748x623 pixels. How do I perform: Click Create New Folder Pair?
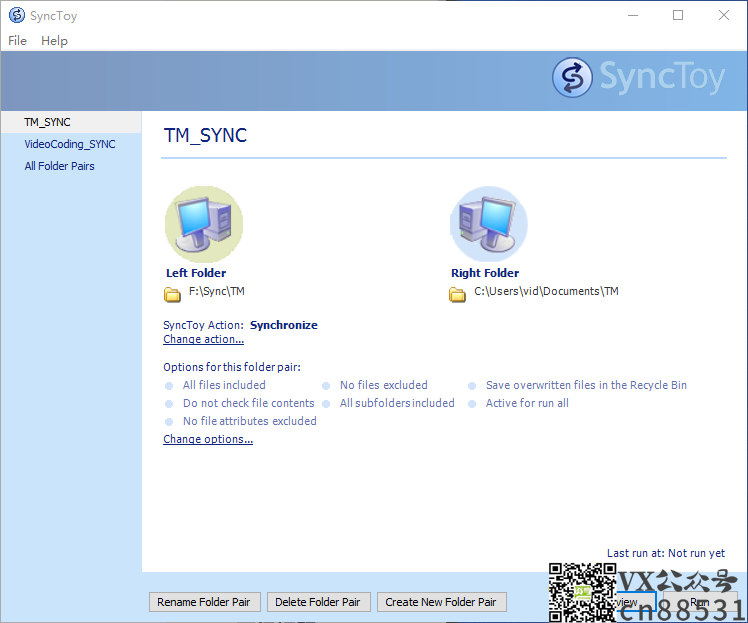pyautogui.click(x=440, y=602)
